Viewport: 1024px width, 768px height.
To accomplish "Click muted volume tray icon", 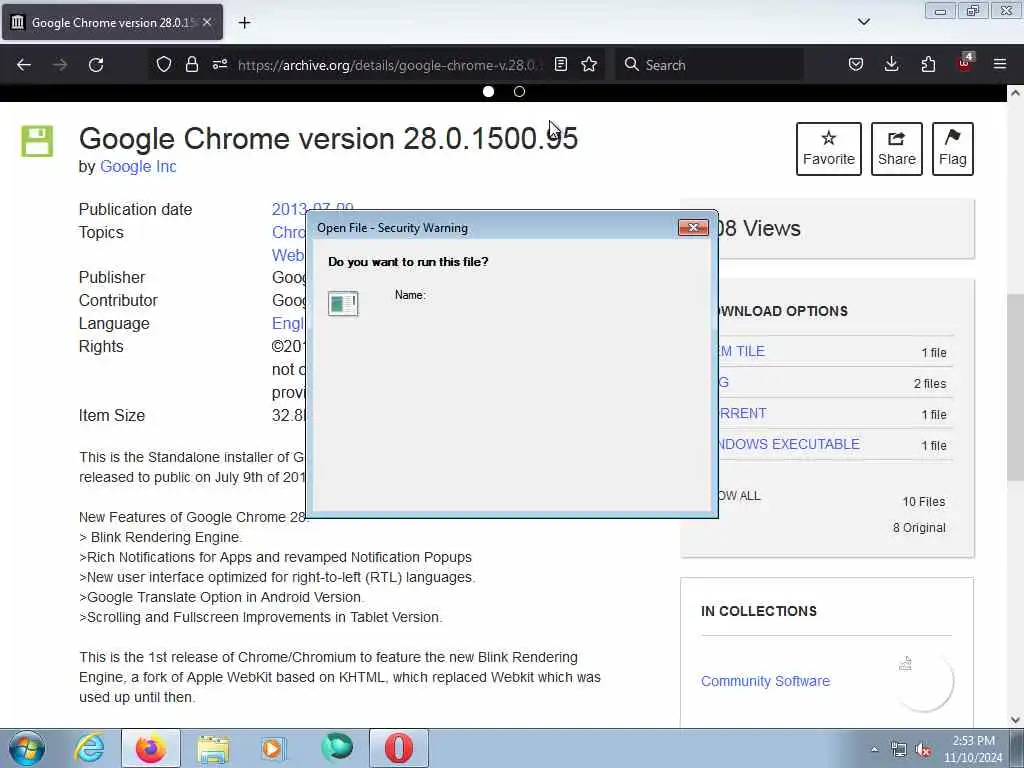I will click(x=923, y=750).
